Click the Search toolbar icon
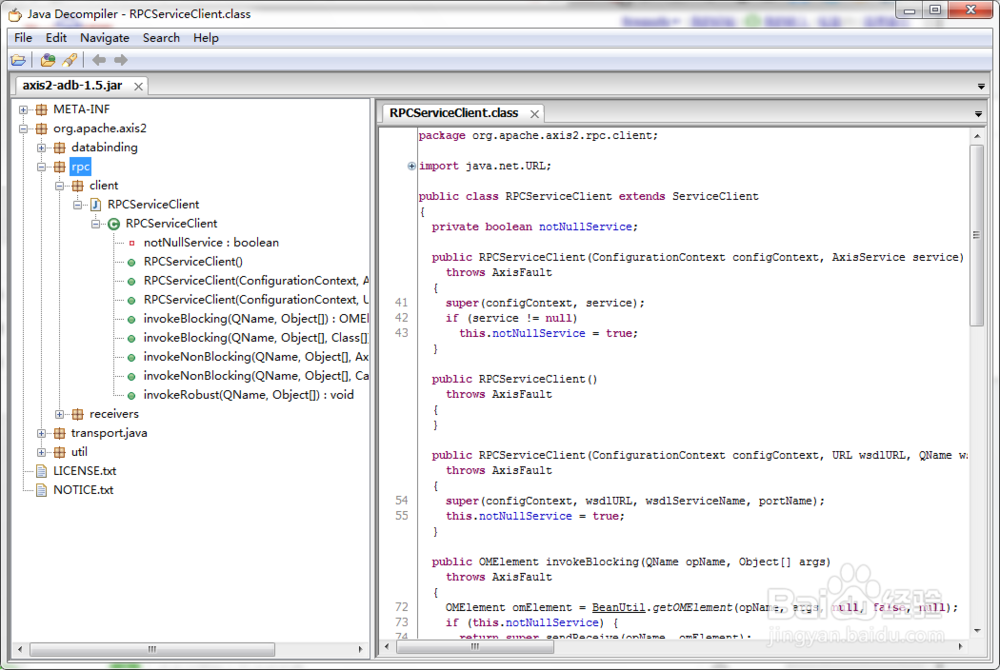 click(70, 61)
